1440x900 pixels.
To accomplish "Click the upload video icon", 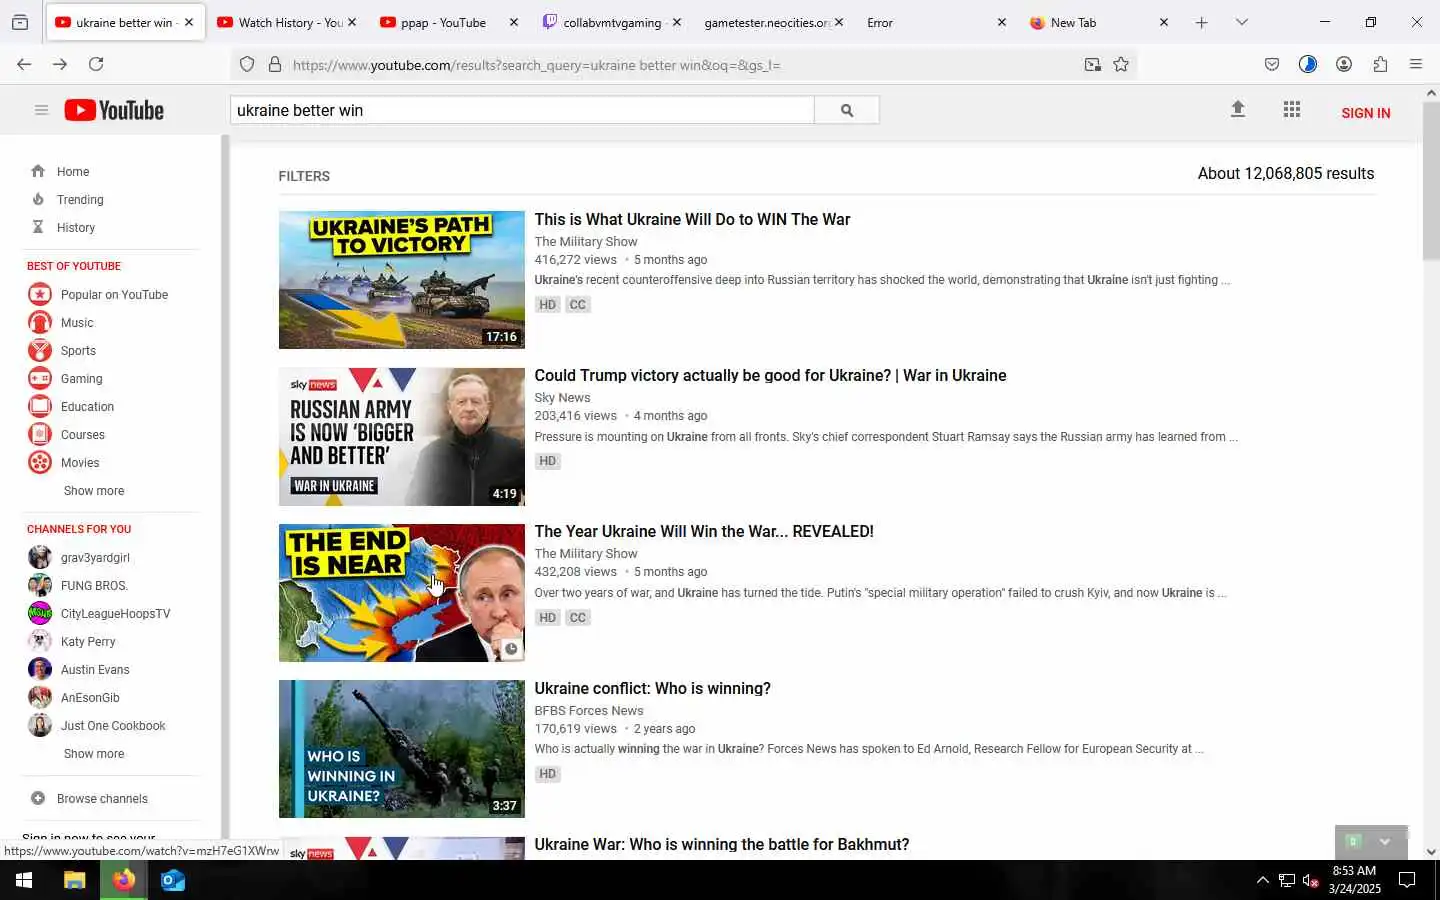I will point(1237,110).
